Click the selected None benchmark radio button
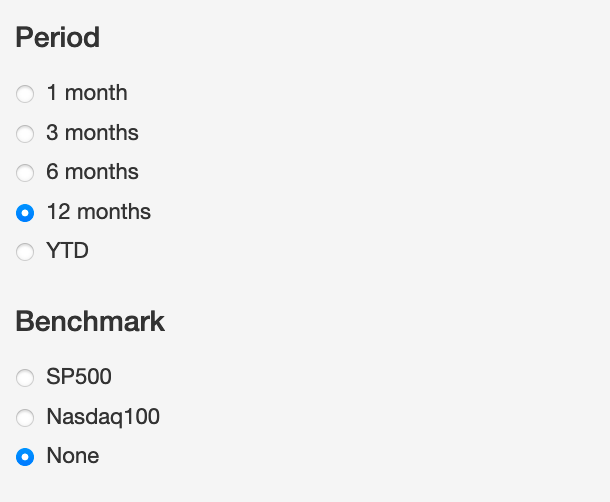 click(25, 457)
